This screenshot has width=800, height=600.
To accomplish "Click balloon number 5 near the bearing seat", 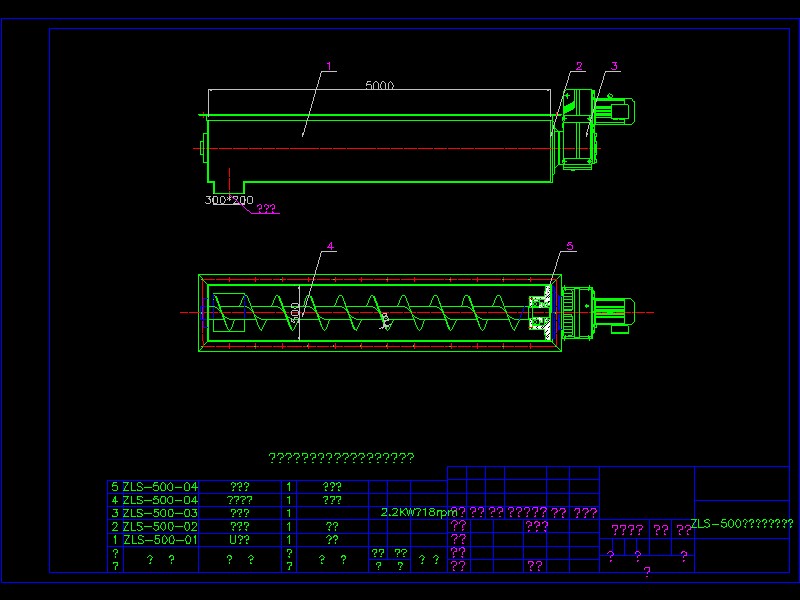I will pos(570,246).
